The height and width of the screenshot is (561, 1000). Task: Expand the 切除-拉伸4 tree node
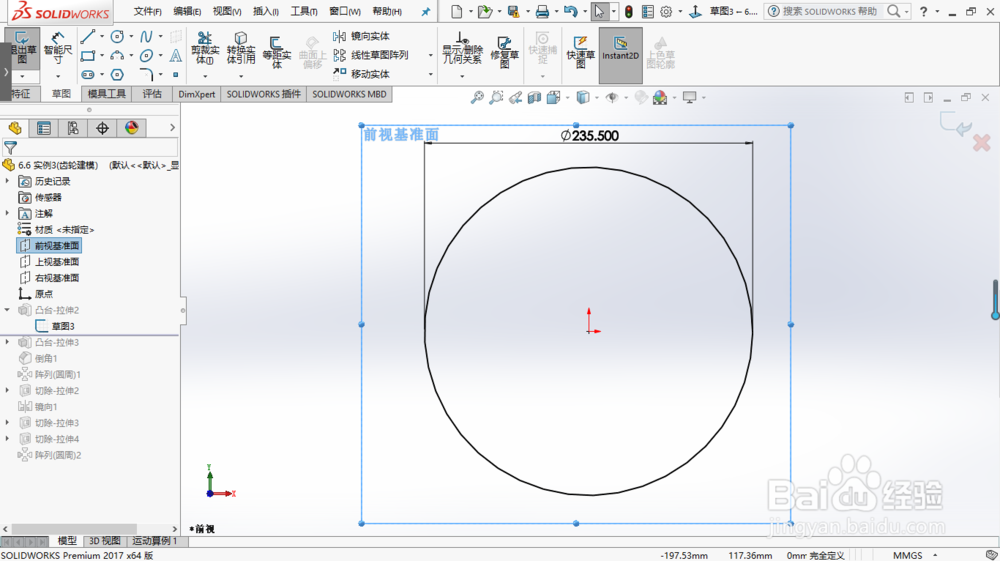8,439
